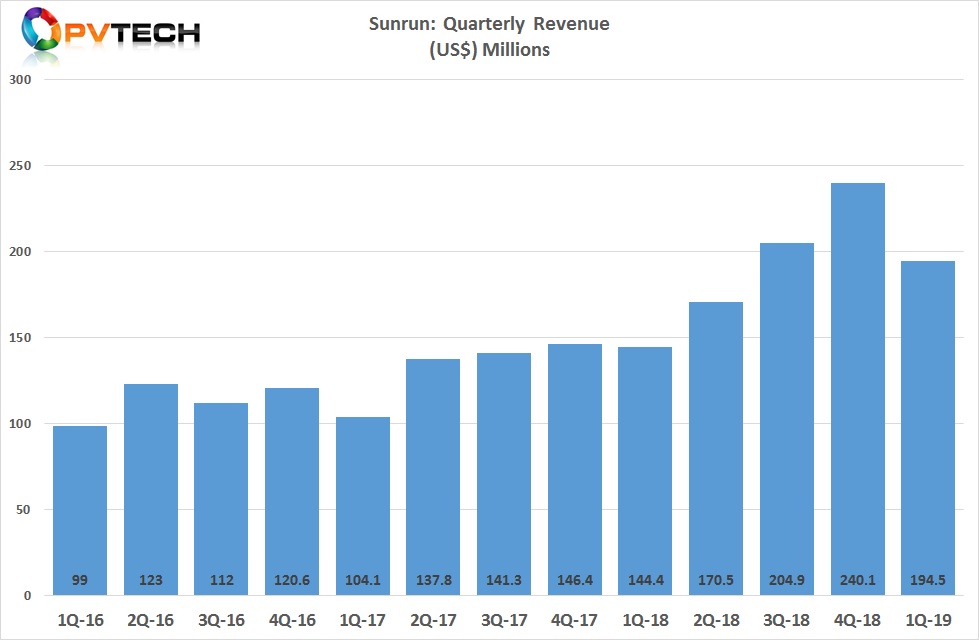This screenshot has height=640, width=979.
Task: Select the 3Q-16 bar
Action: click(221, 499)
